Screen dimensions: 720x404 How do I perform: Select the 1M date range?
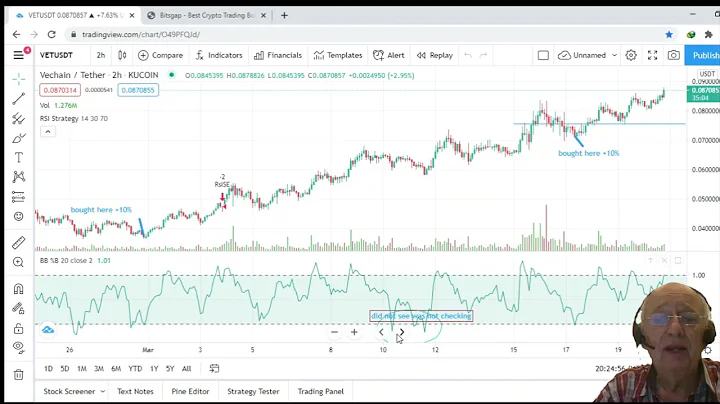82,369
